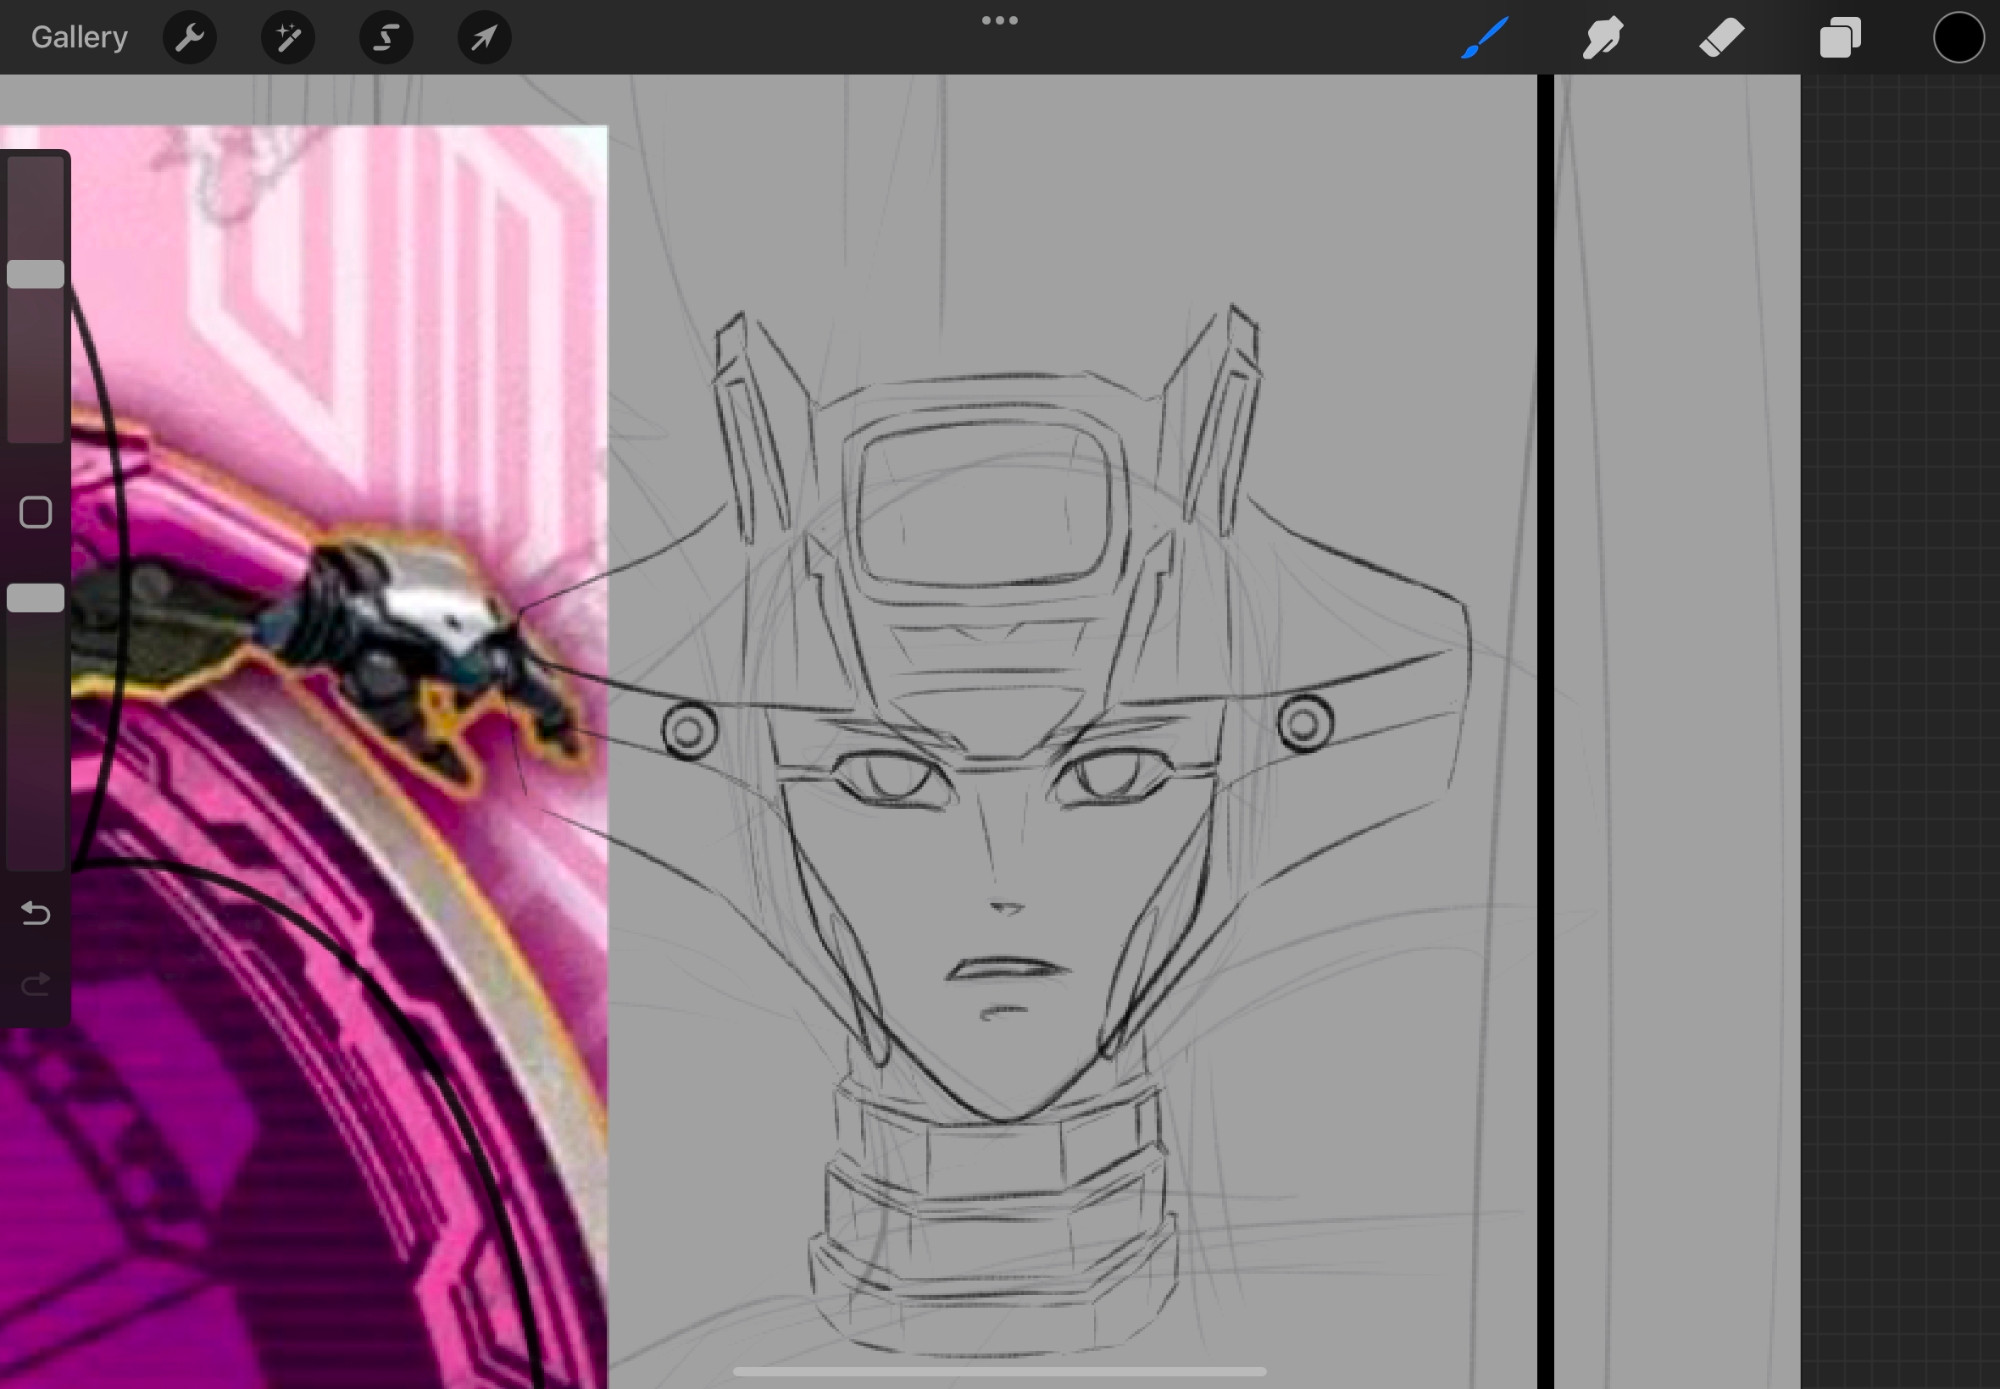Image resolution: width=2000 pixels, height=1389 pixels.
Task: Redo the last action
Action: coord(36,985)
